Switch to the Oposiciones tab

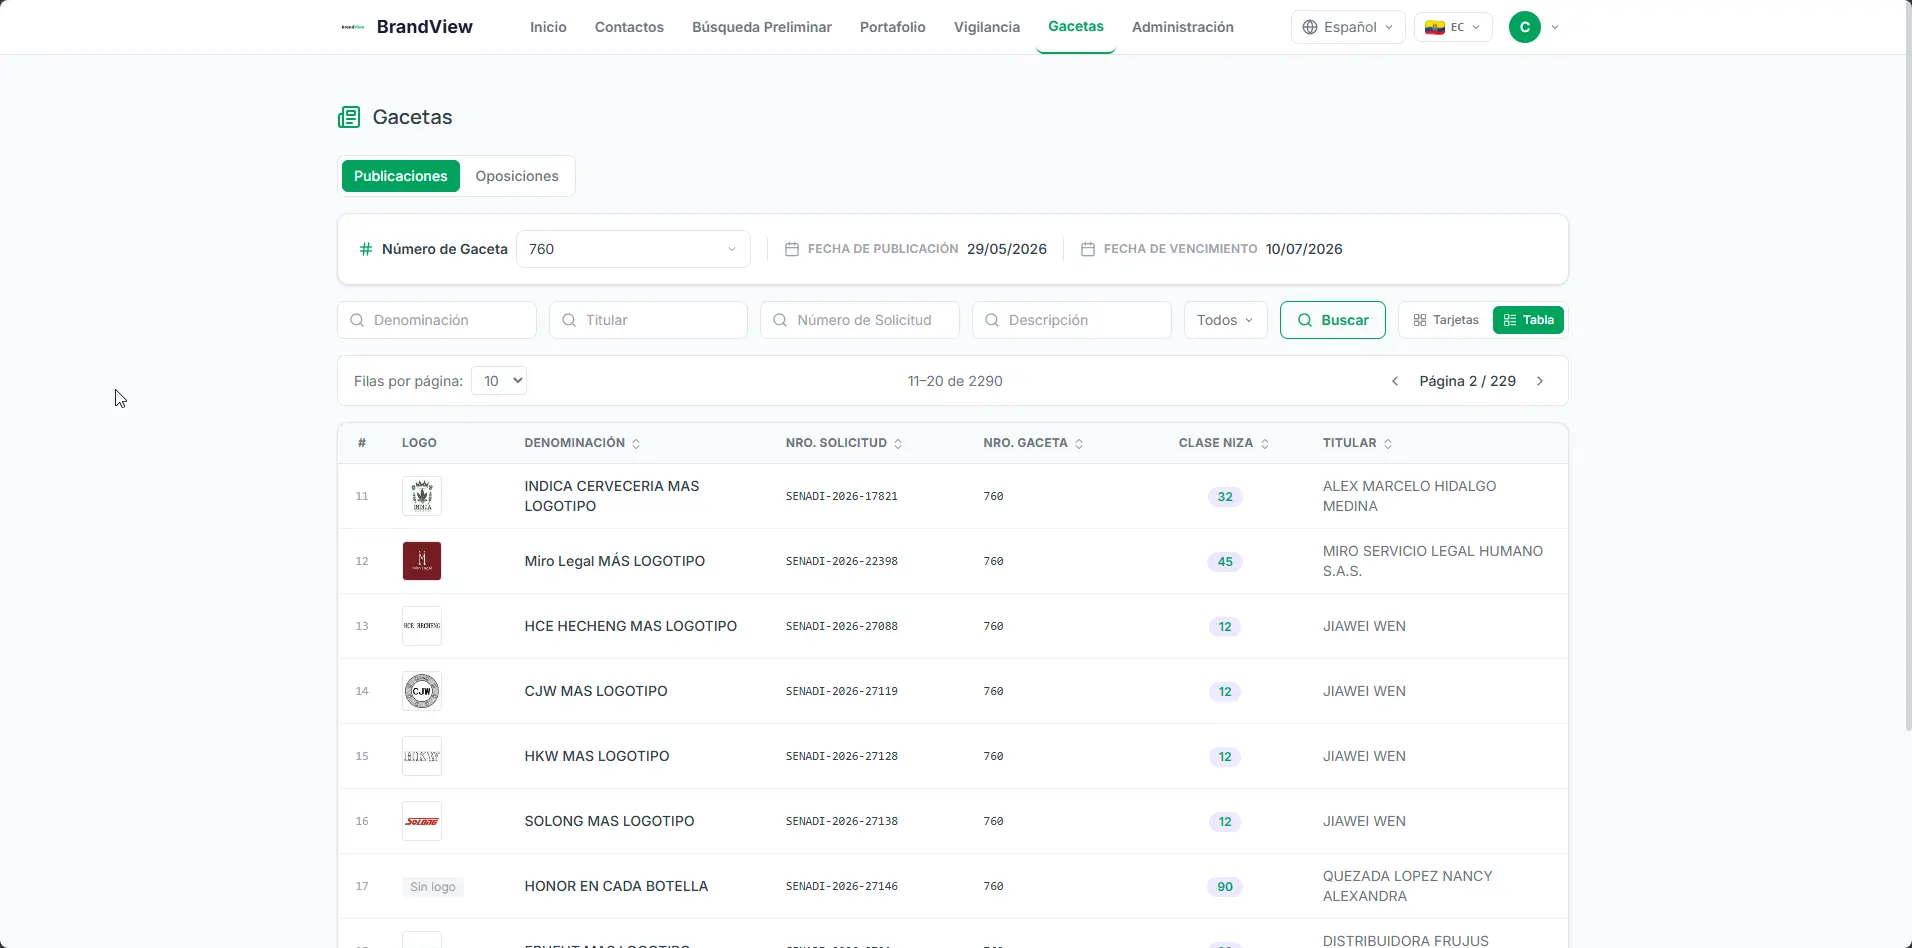(517, 176)
